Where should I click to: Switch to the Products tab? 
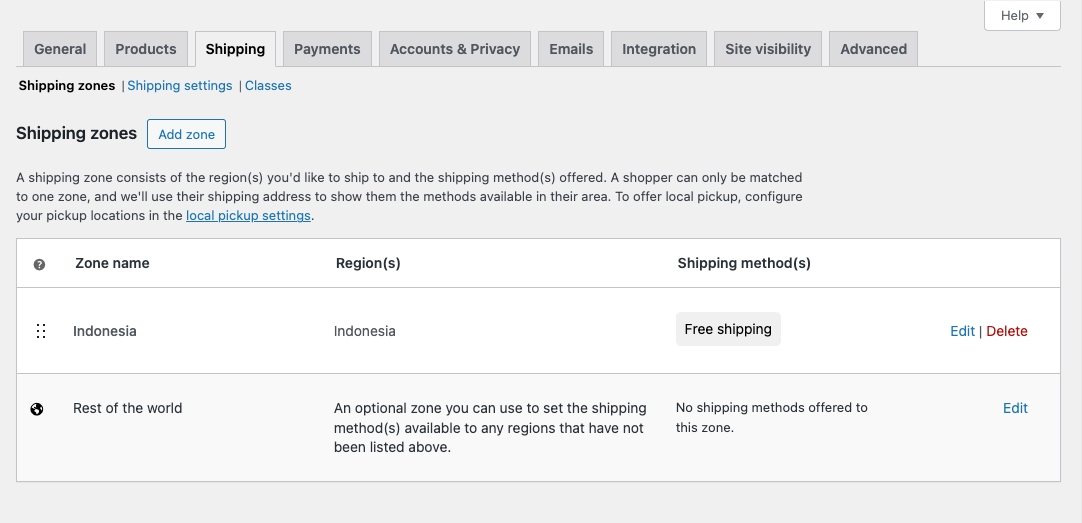(x=146, y=49)
